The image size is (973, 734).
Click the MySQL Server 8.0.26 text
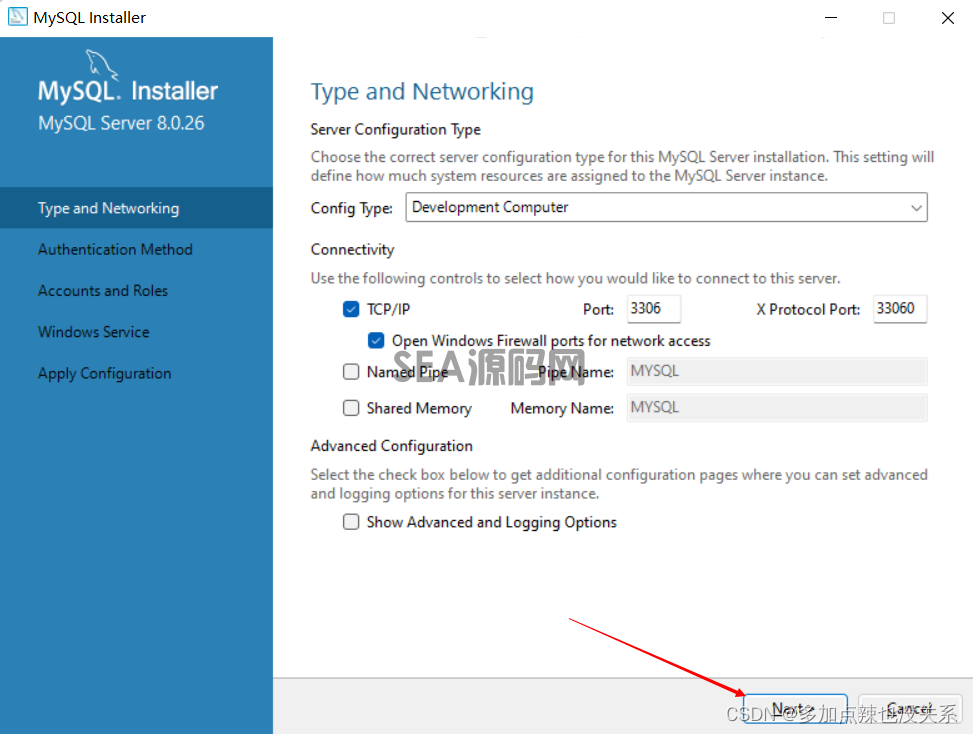click(x=121, y=123)
